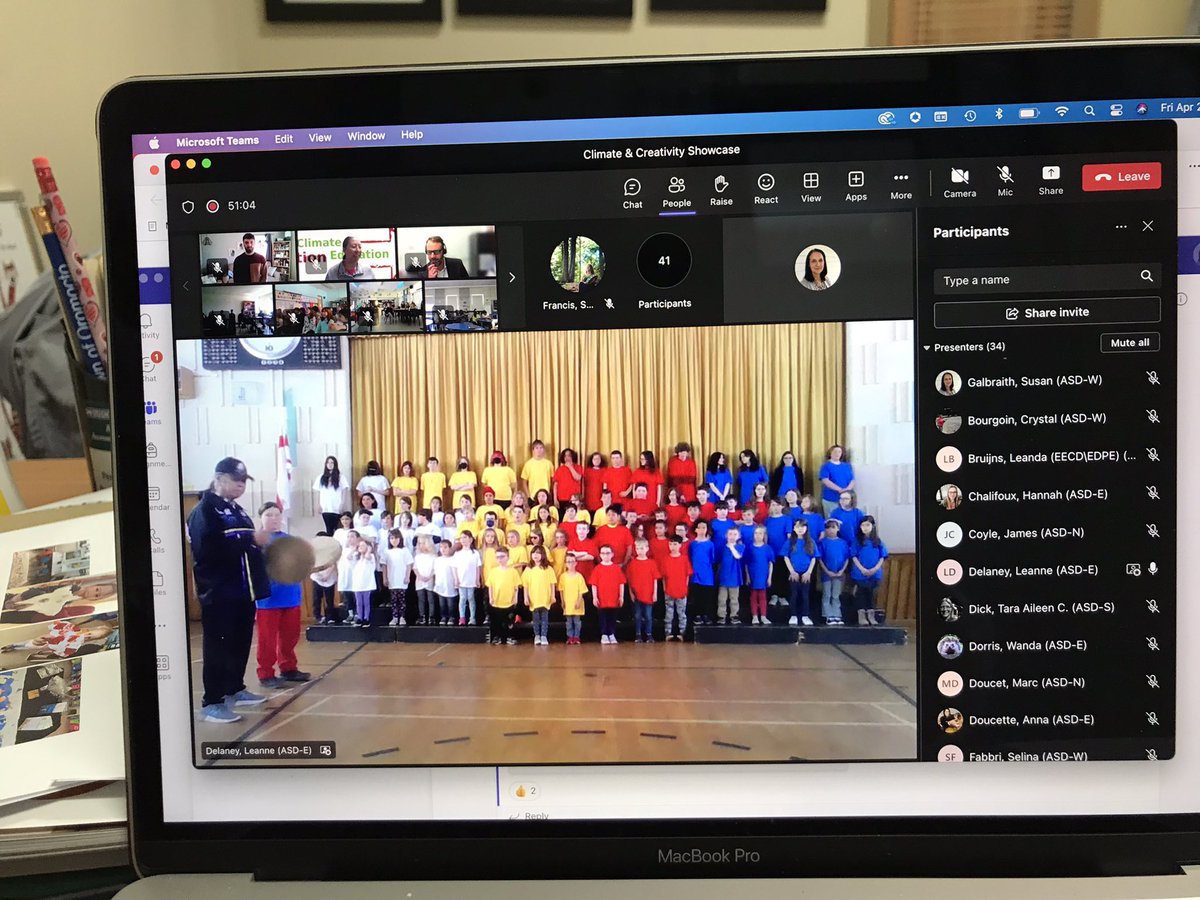Open the Apple menu
Viewport: 1200px width, 900px height.
tap(153, 143)
